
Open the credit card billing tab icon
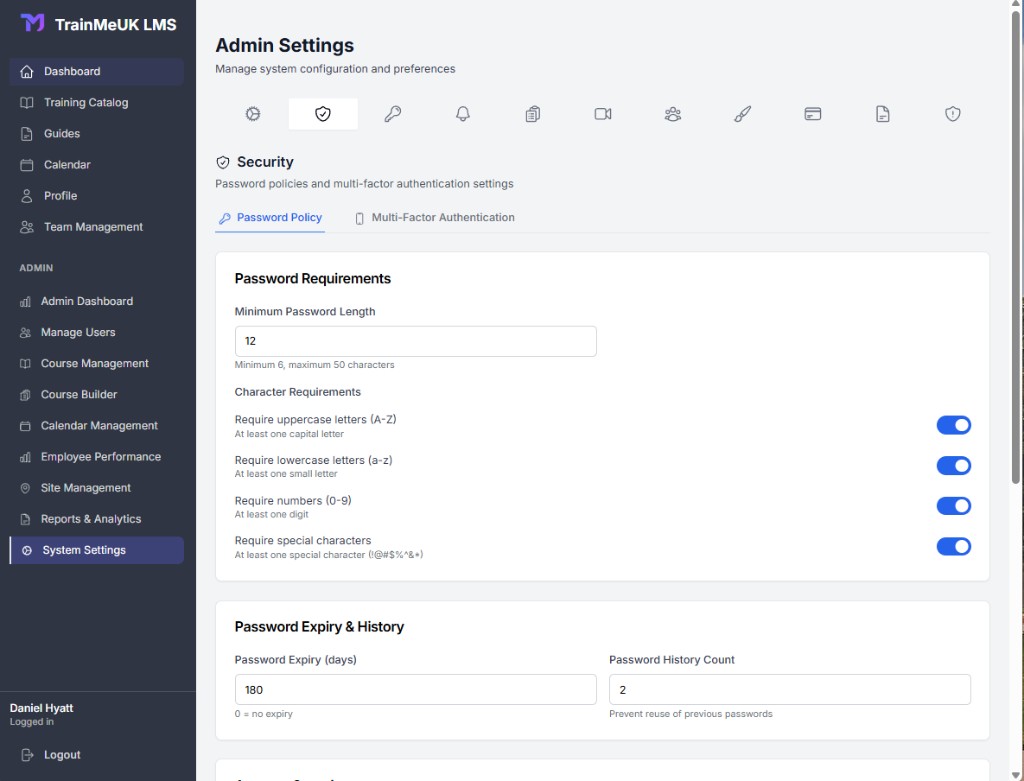click(x=812, y=114)
